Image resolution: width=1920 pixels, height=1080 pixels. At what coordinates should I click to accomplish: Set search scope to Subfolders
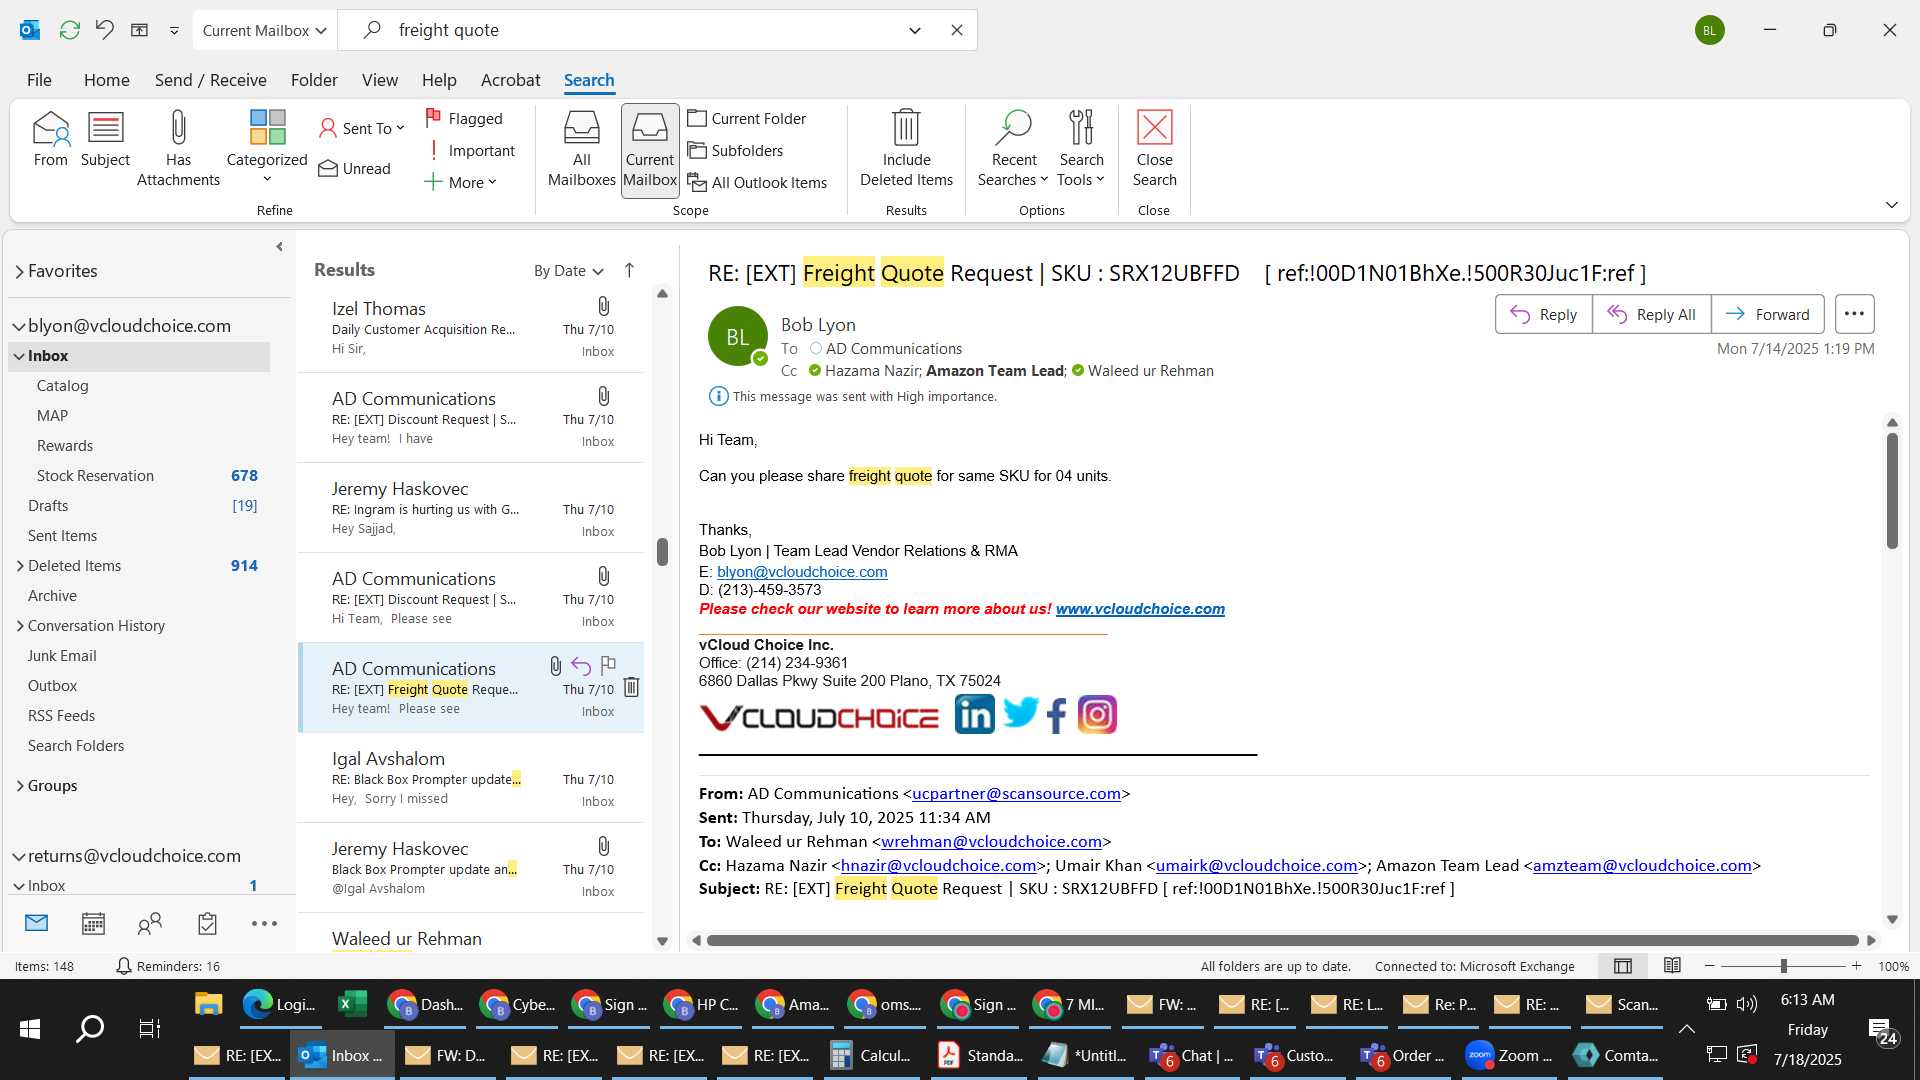pos(736,150)
